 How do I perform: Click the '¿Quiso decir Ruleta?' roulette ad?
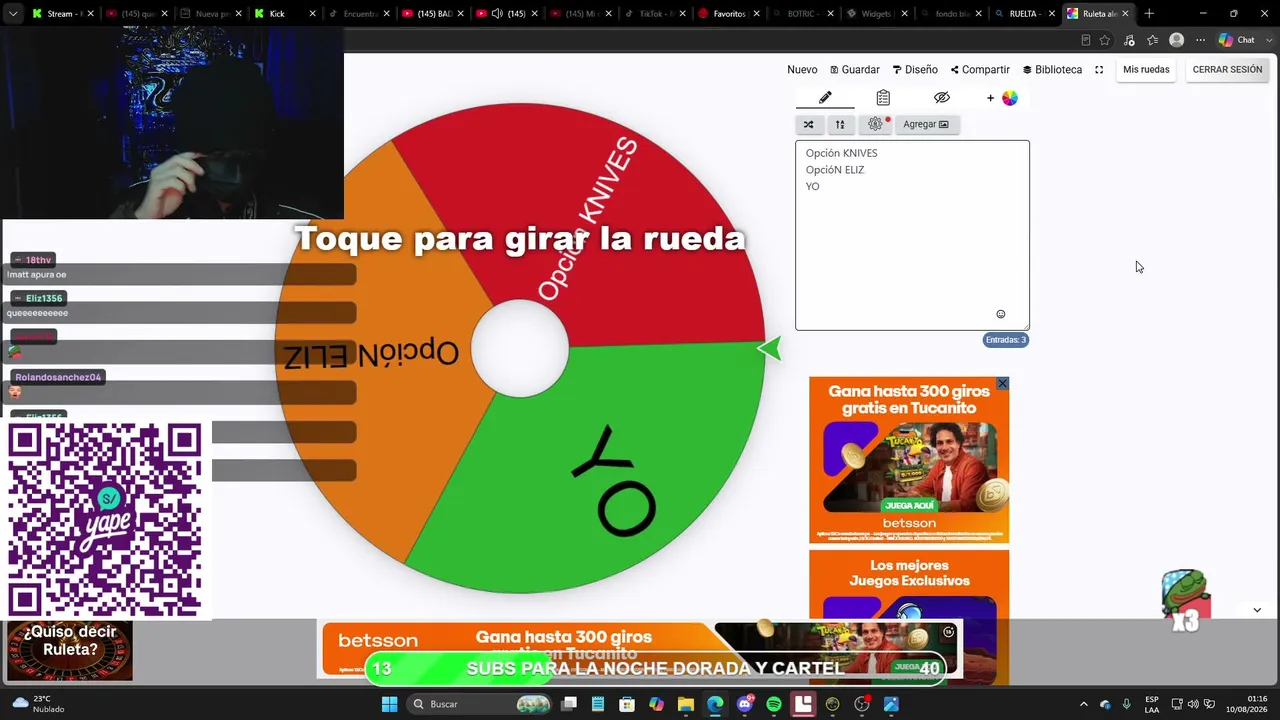coord(70,651)
